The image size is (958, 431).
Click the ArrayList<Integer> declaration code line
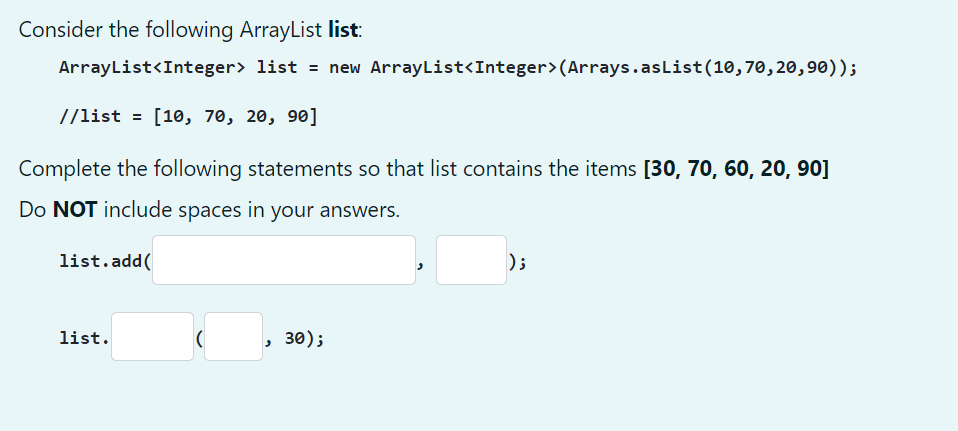point(458,67)
